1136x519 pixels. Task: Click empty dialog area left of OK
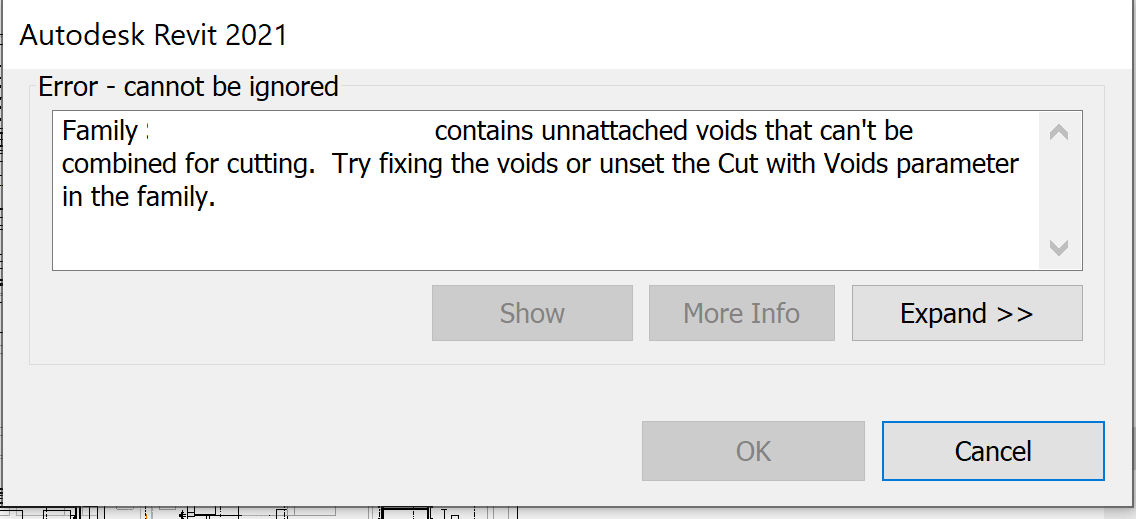pos(330,450)
